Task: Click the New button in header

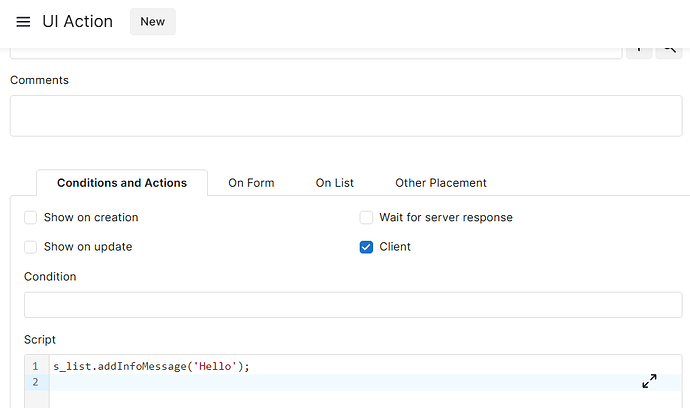Action: [x=153, y=22]
